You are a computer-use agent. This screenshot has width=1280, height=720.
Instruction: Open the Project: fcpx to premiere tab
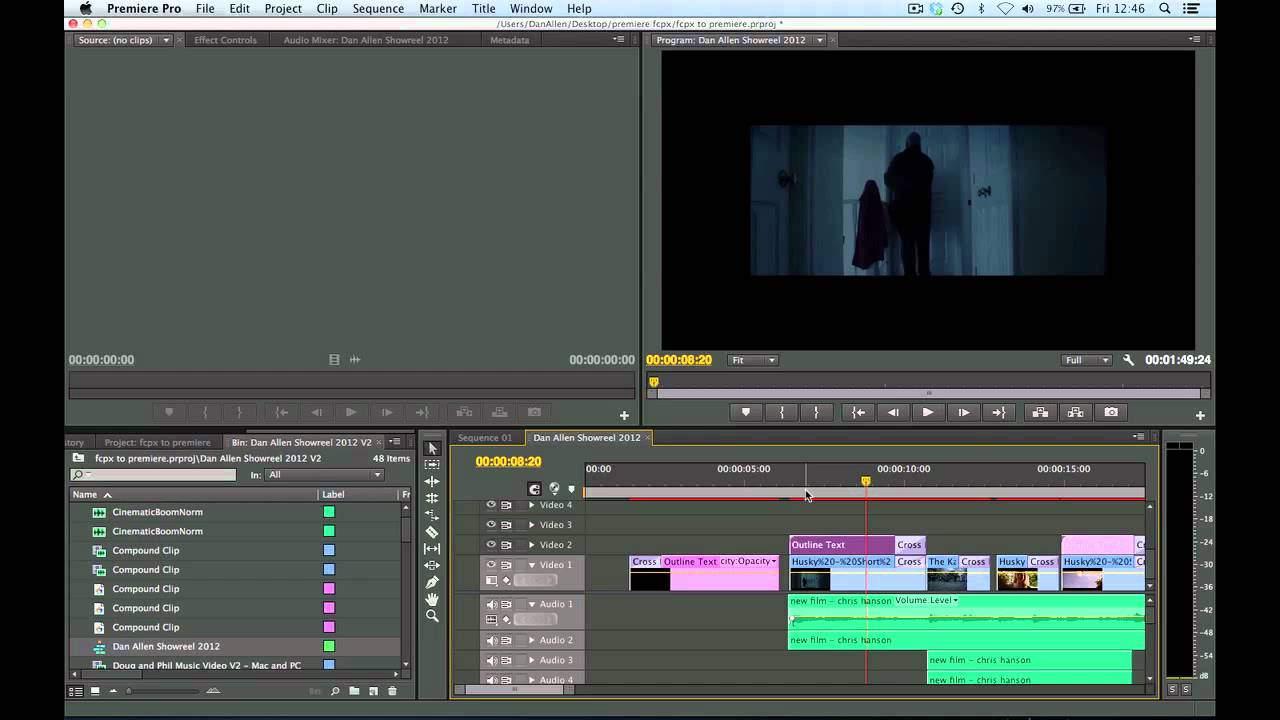158,442
